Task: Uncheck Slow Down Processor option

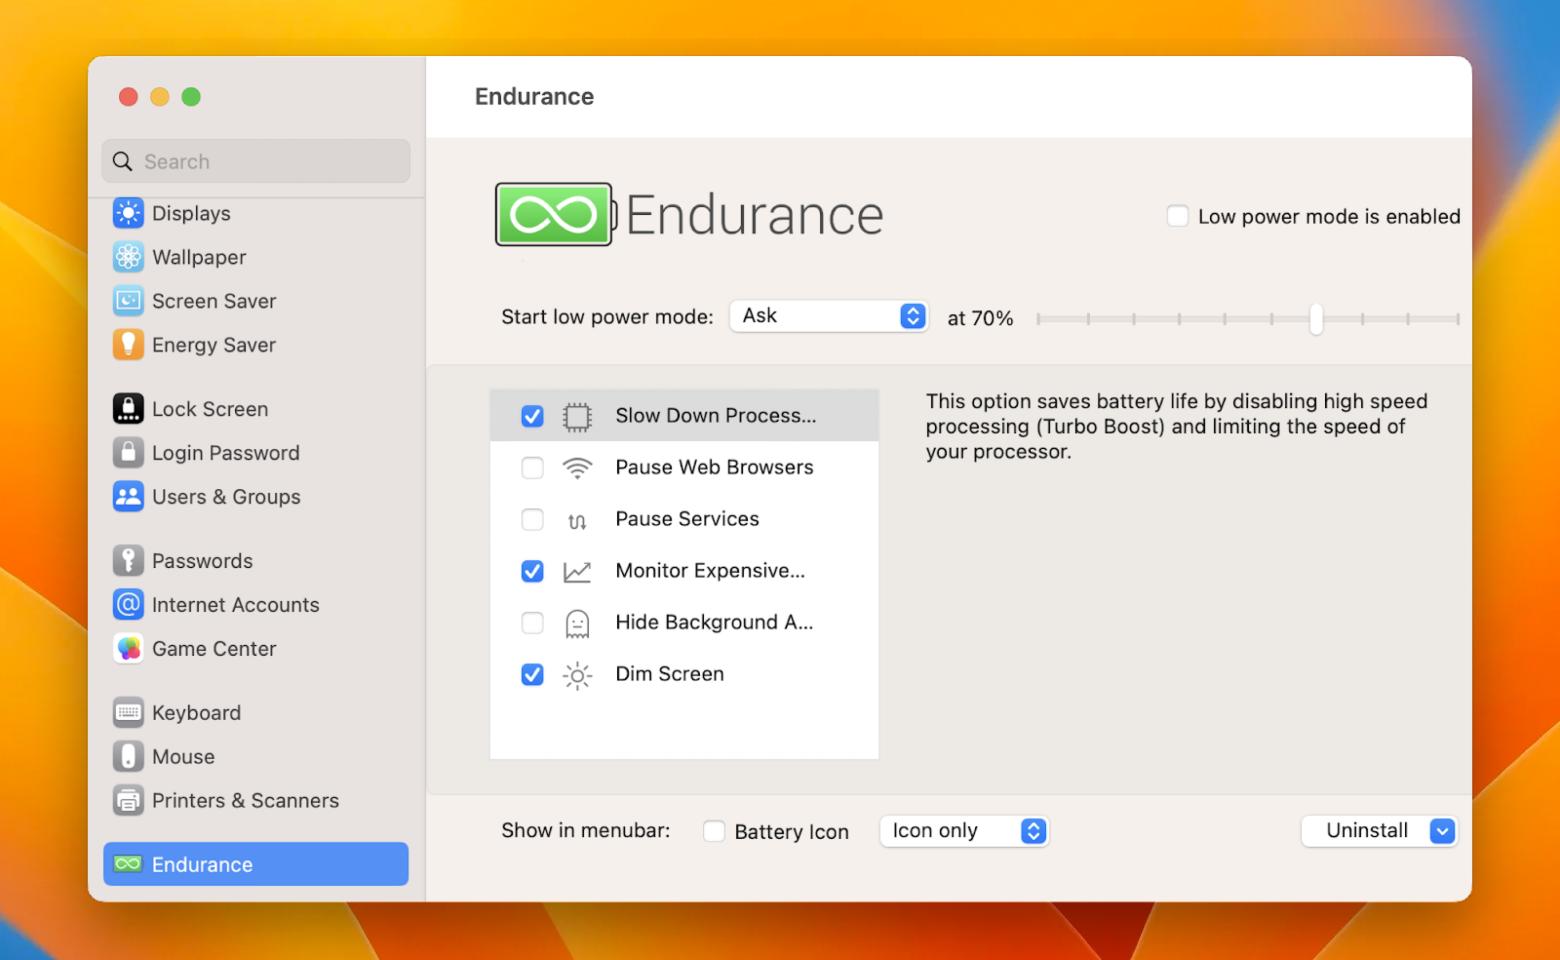Action: (x=533, y=416)
